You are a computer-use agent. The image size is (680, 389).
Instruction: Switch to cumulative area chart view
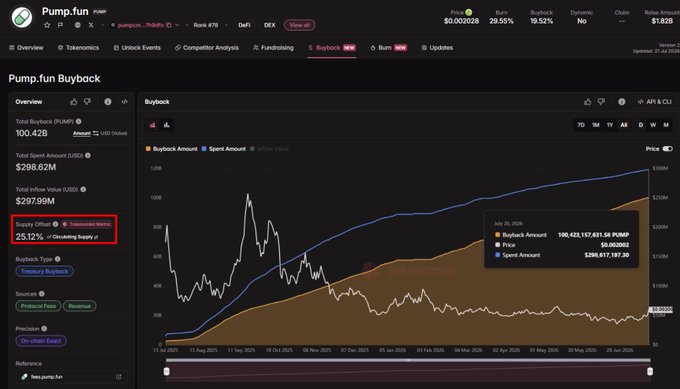[153, 125]
